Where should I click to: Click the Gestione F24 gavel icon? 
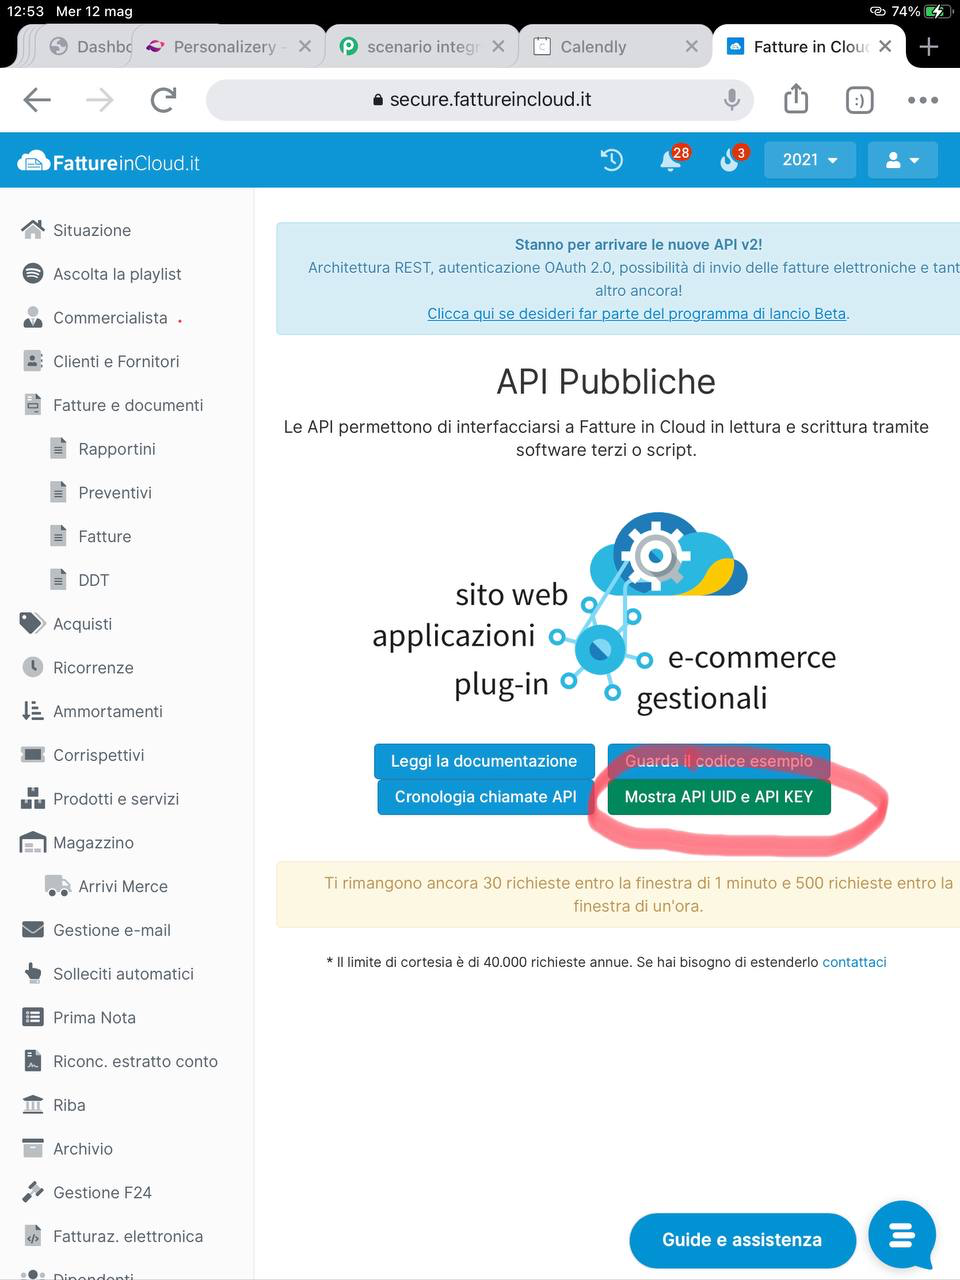click(33, 1192)
